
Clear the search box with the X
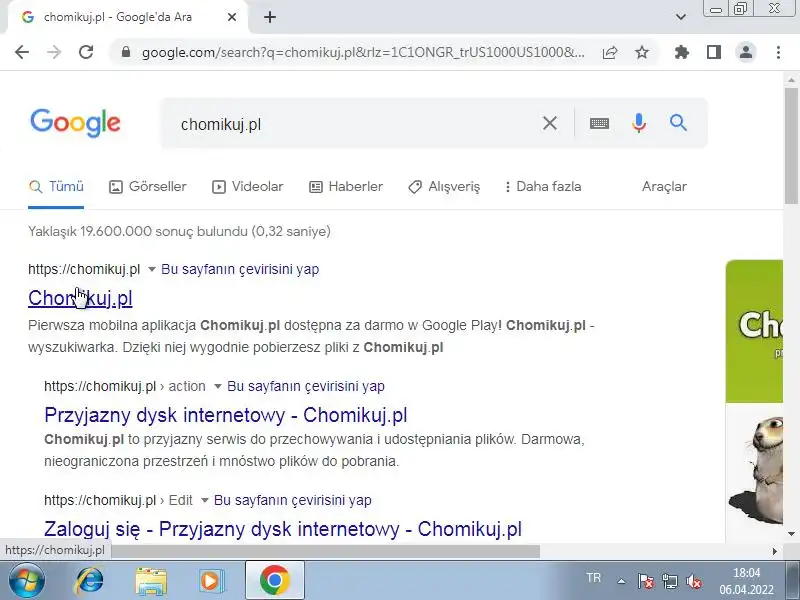pos(549,123)
